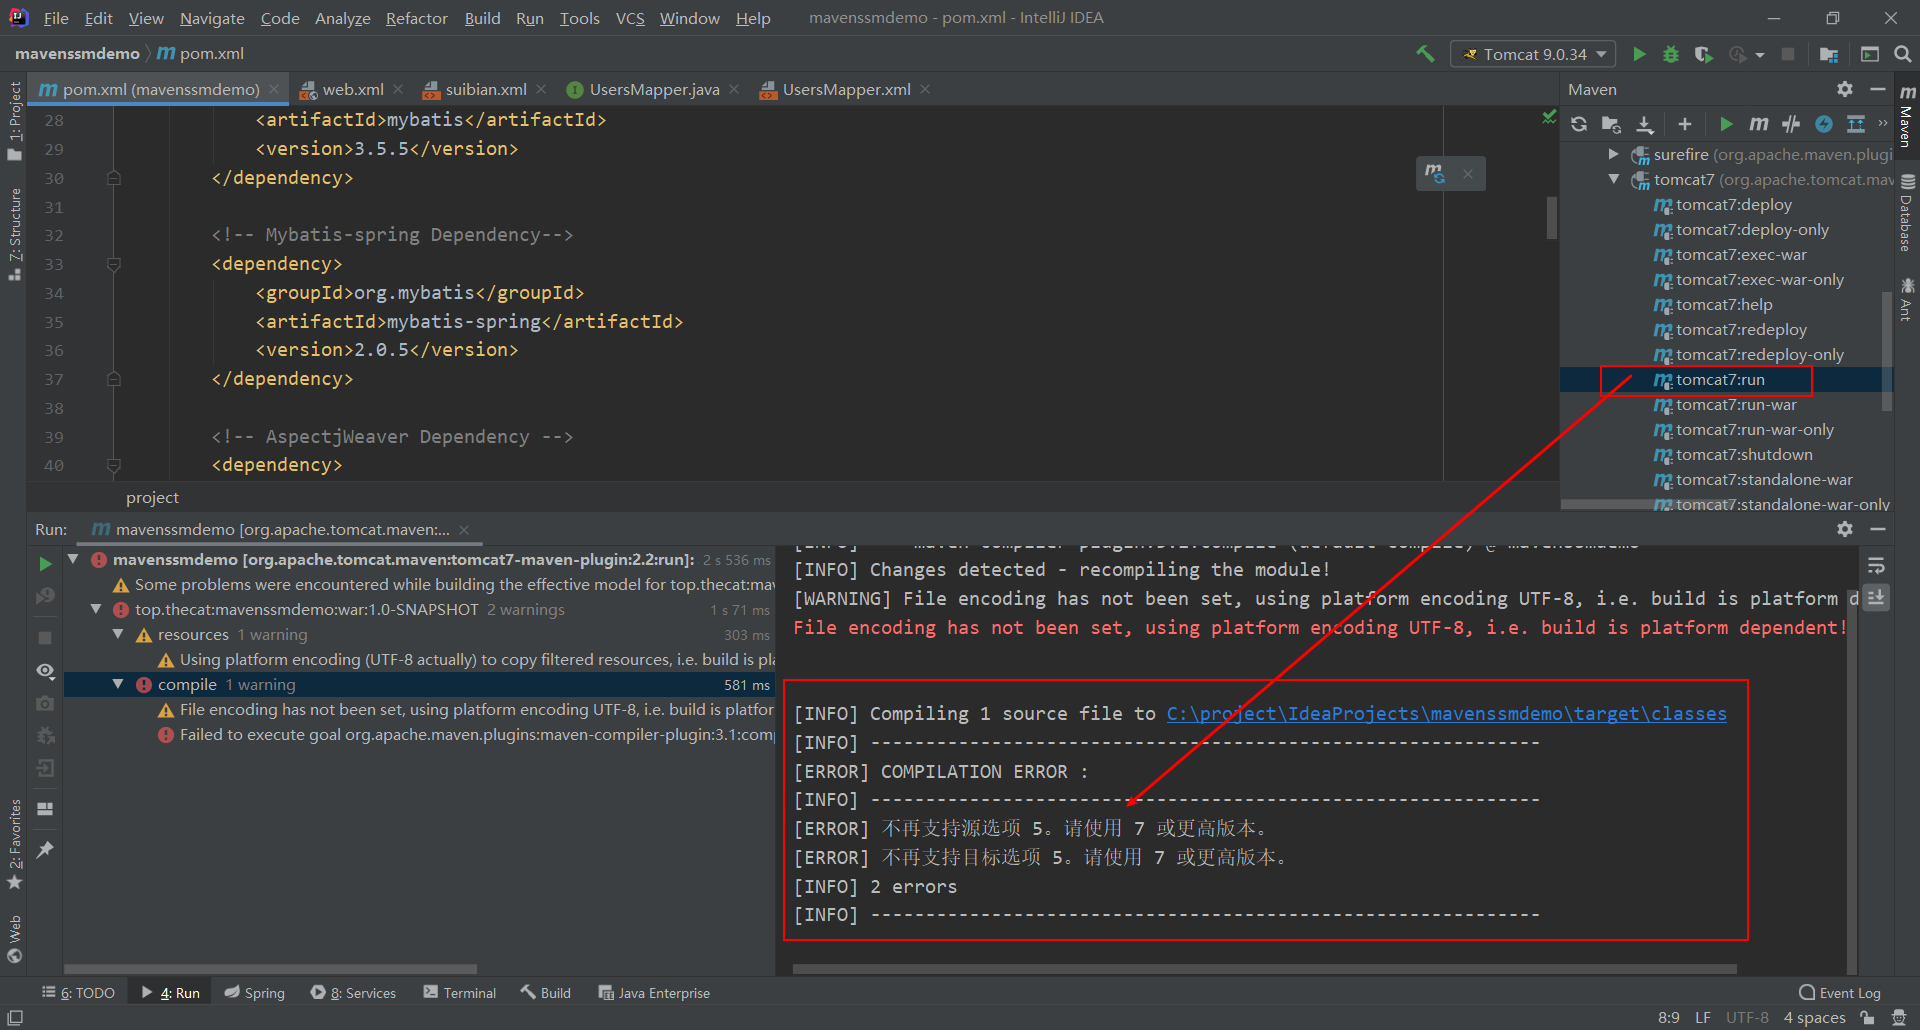
Task: Open the Maven side tool window tab
Action: [1907, 116]
